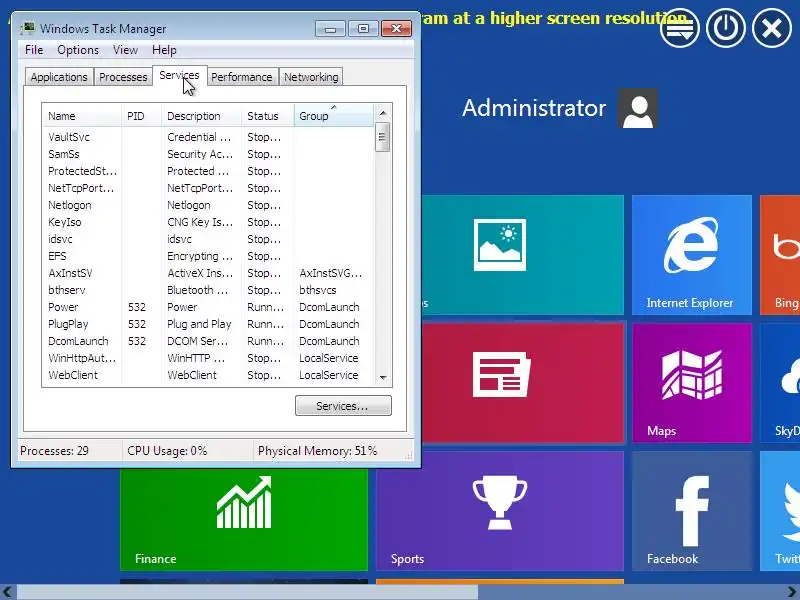Open the Finance tile

click(x=244, y=519)
